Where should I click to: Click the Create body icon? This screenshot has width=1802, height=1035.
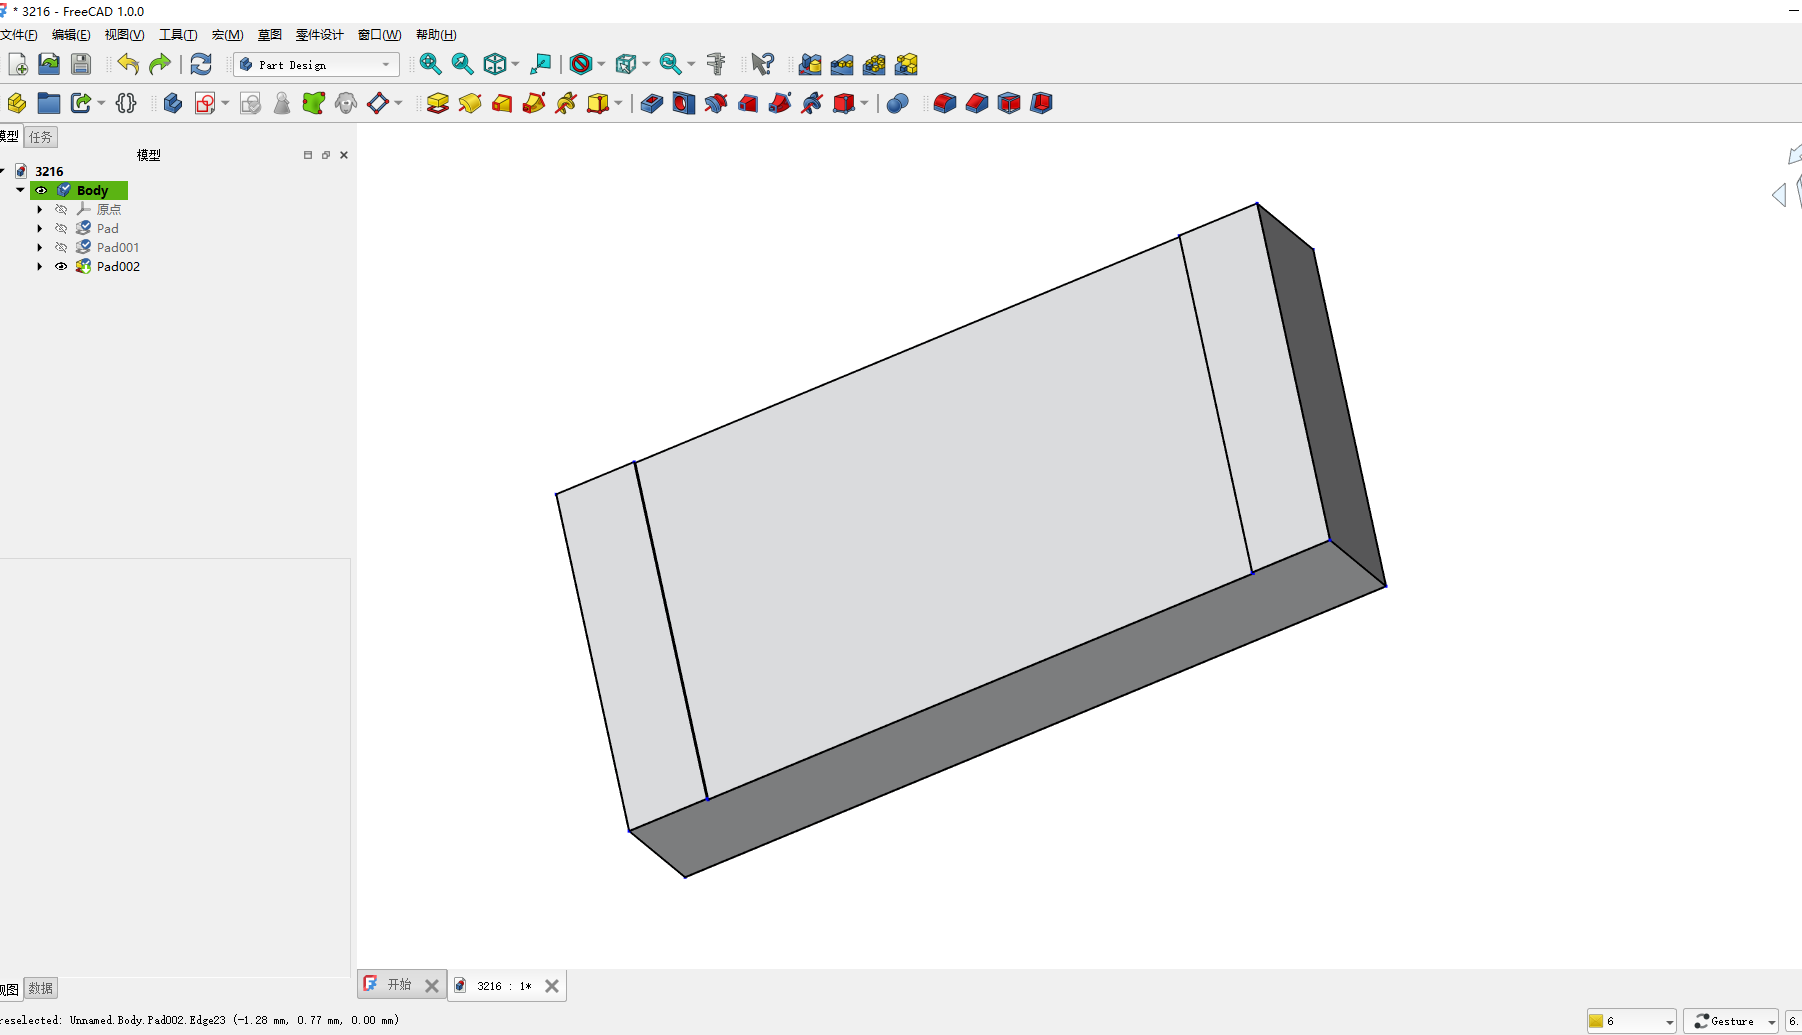click(173, 103)
